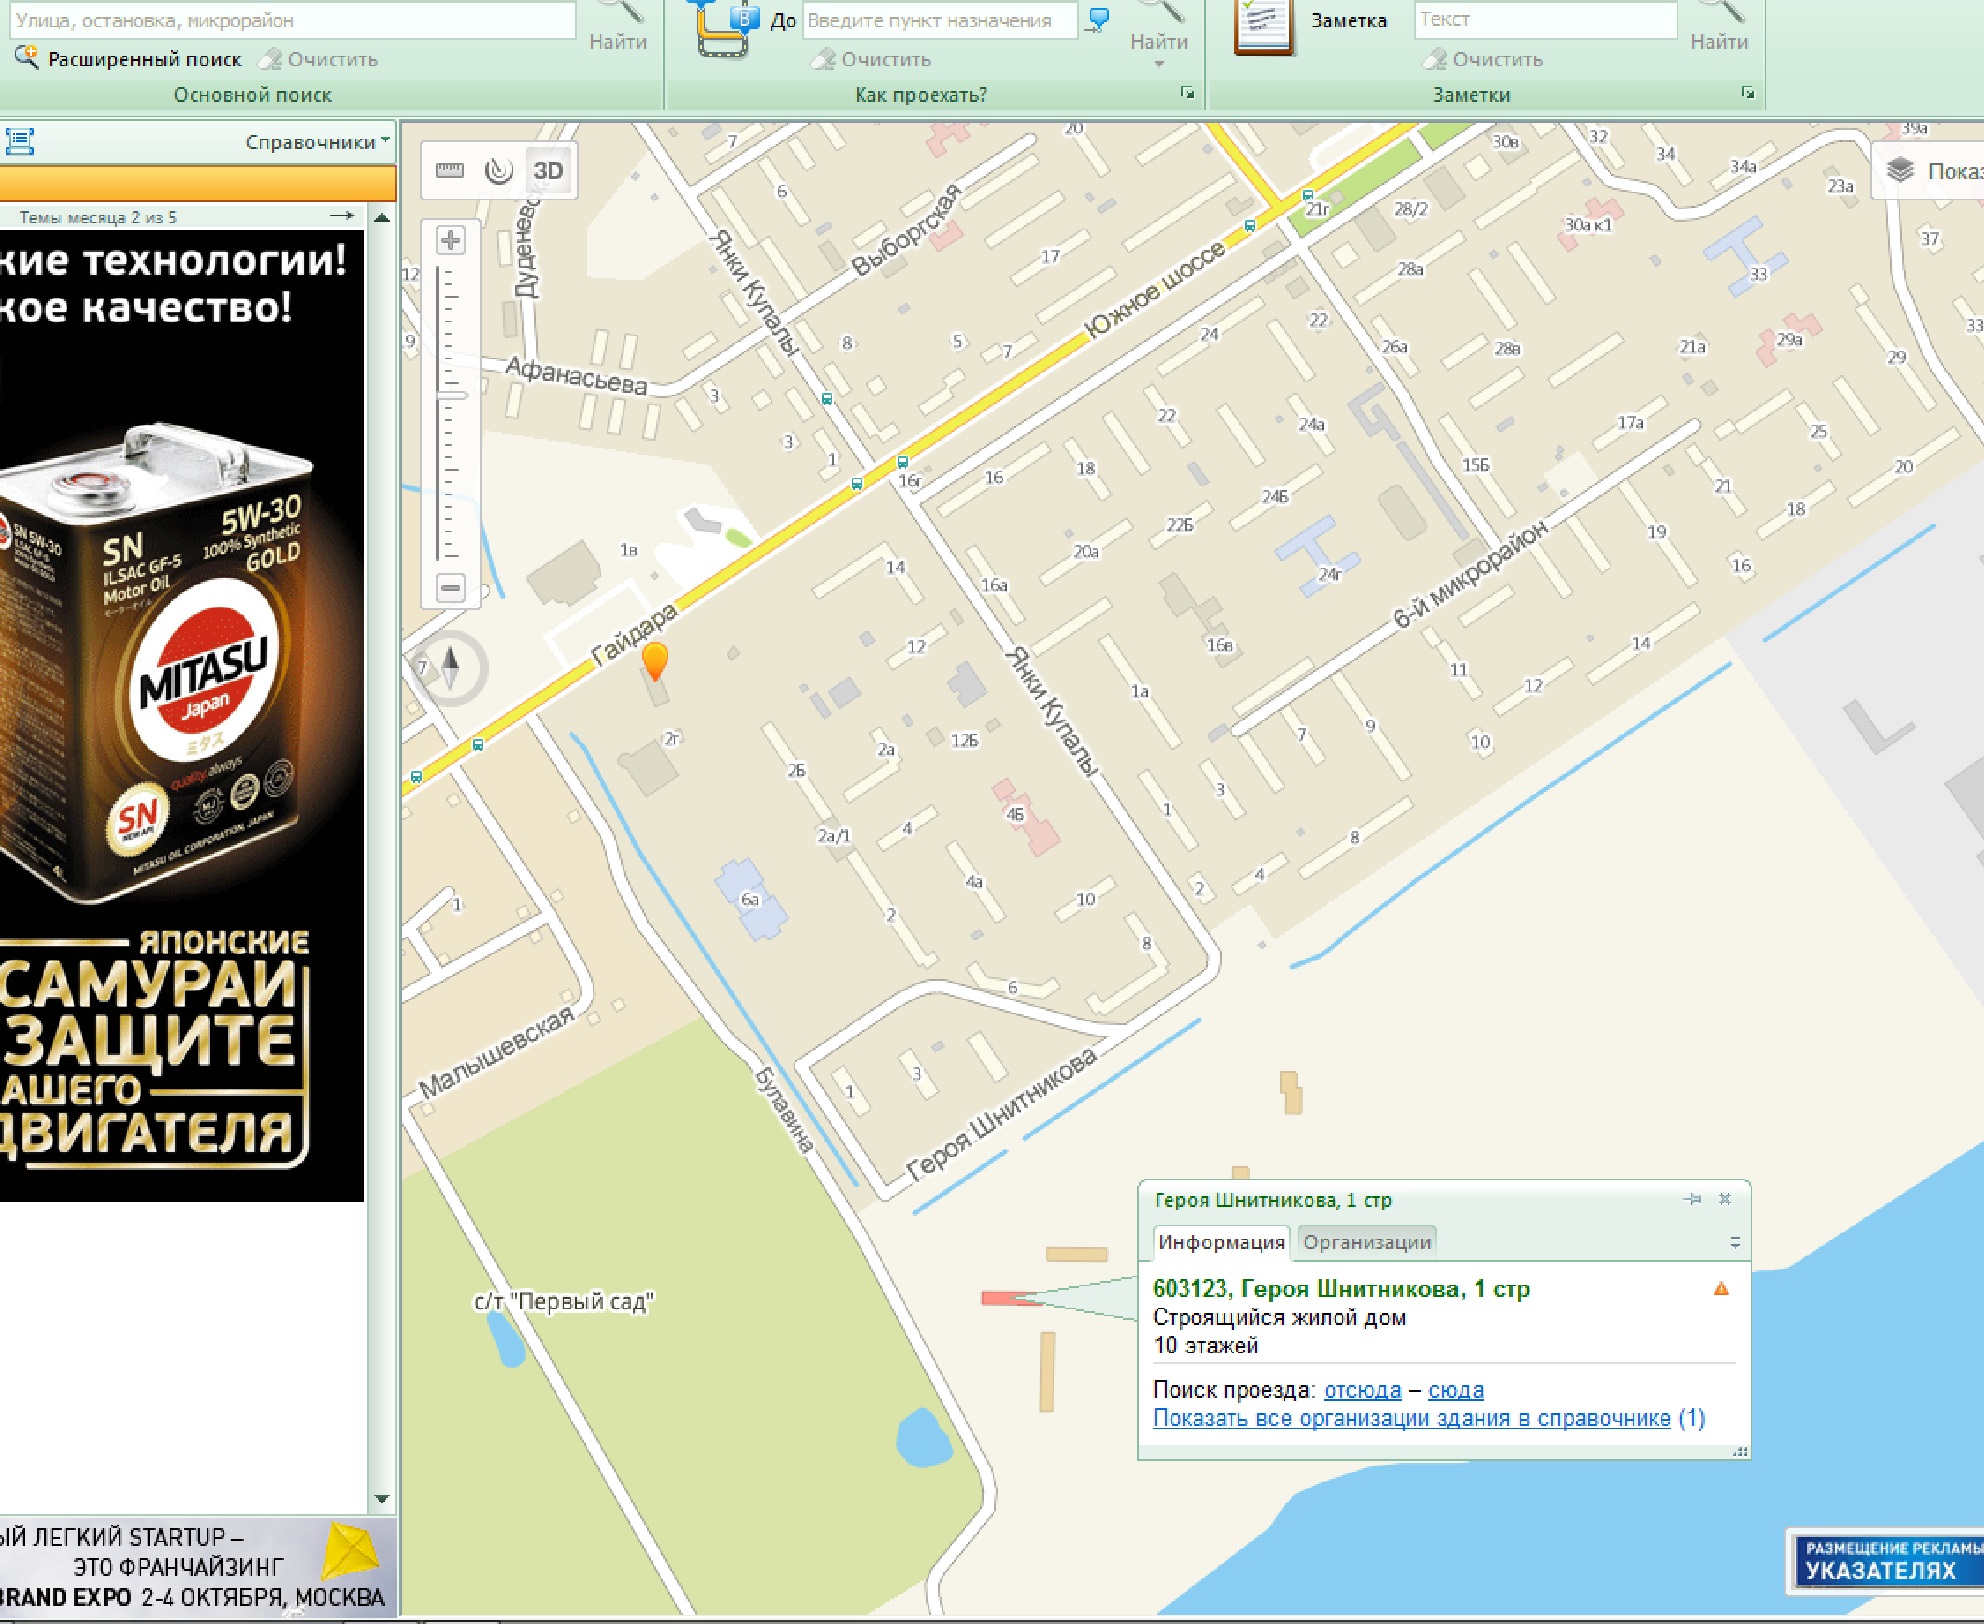Zoom out with the minus button
The width and height of the screenshot is (1984, 1624).
click(451, 588)
